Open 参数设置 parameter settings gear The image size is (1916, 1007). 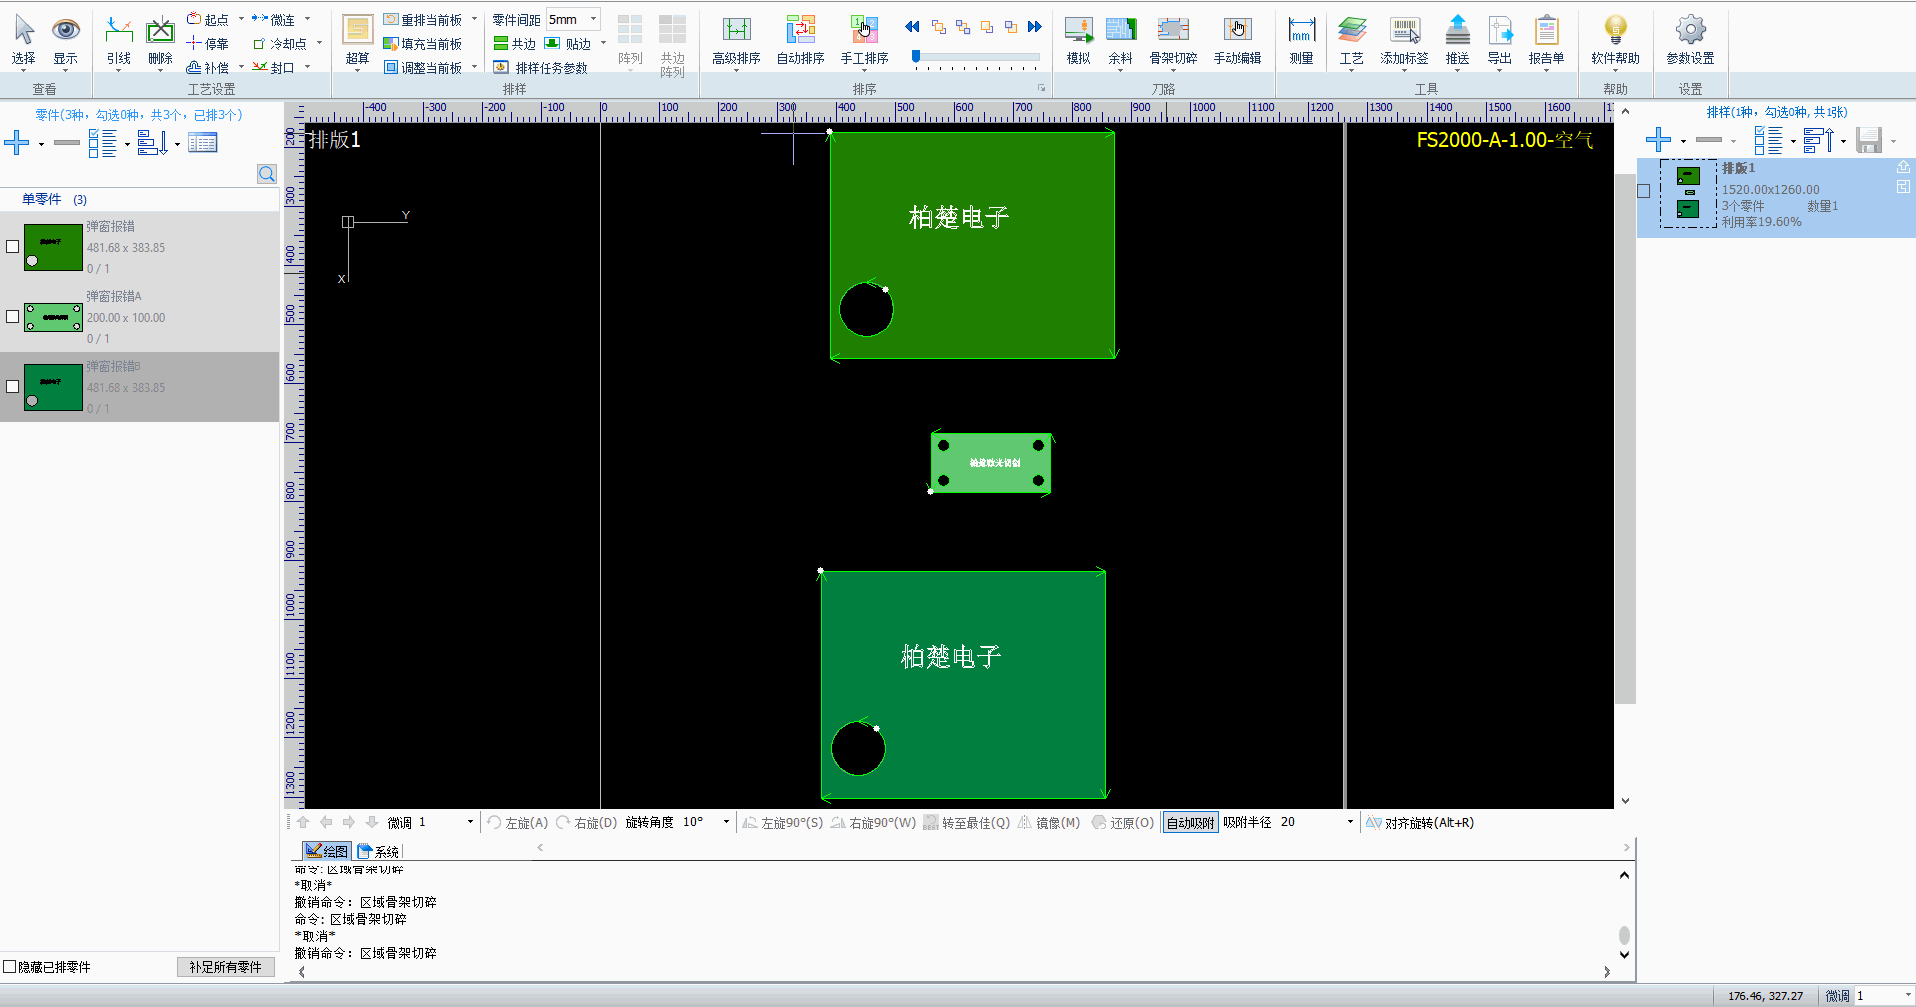coord(1690,41)
